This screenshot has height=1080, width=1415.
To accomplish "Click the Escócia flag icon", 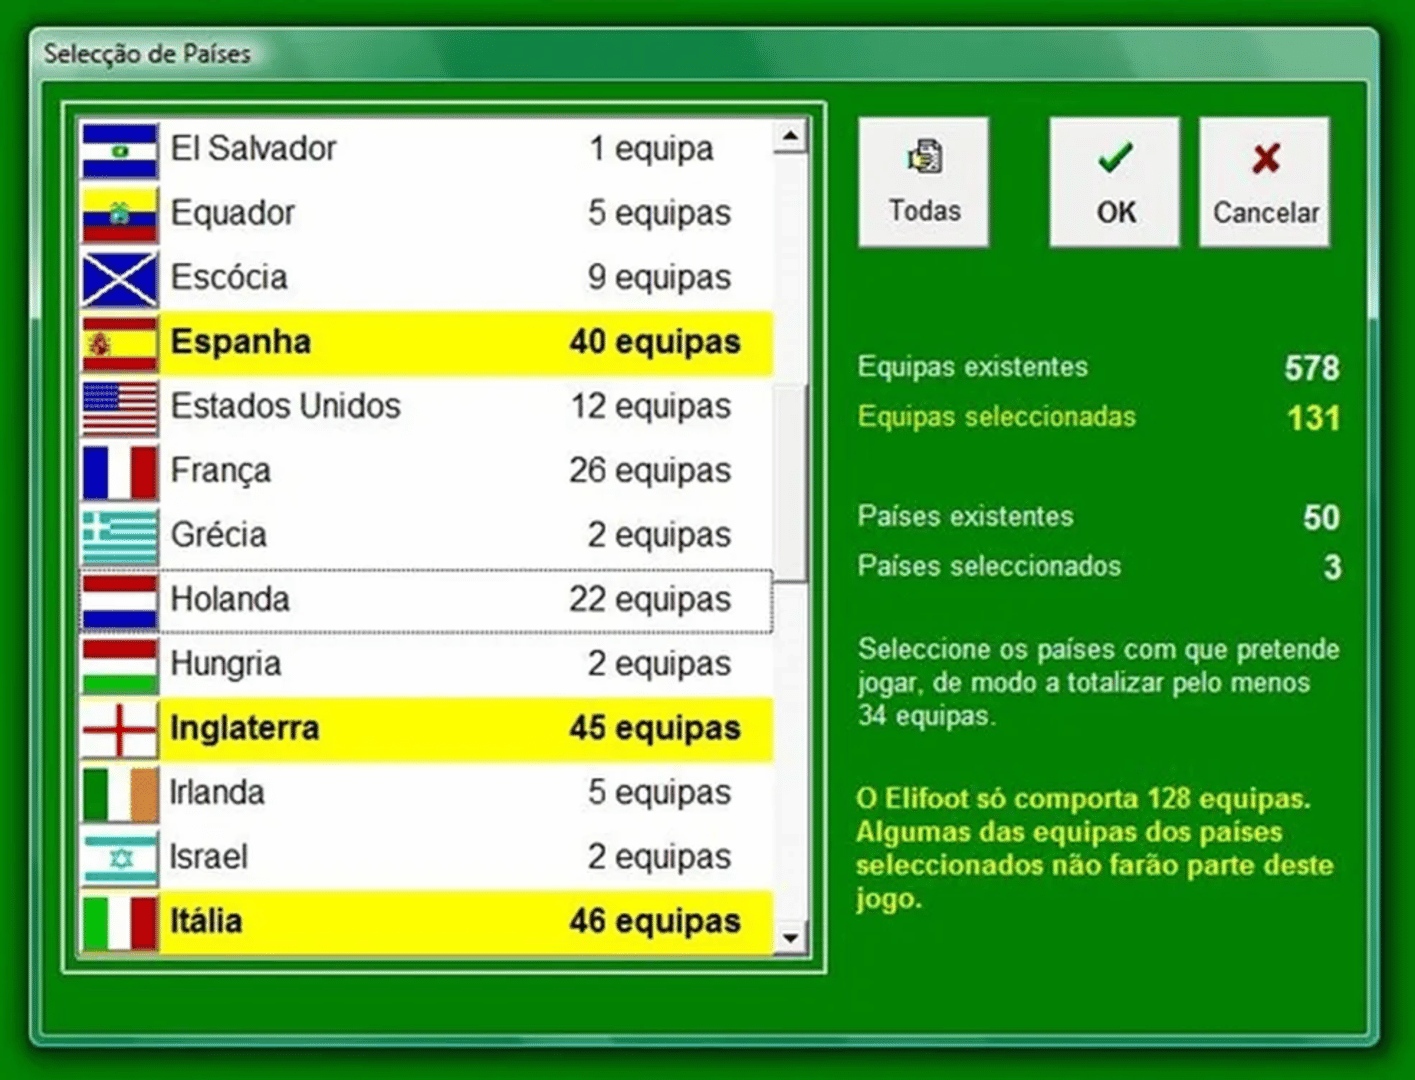I will point(119,279).
